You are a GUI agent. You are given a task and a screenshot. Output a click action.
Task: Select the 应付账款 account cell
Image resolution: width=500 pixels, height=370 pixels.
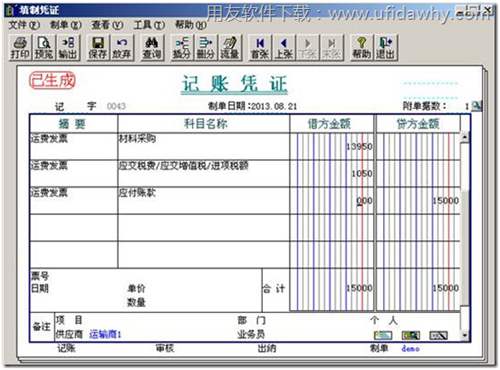pos(203,200)
